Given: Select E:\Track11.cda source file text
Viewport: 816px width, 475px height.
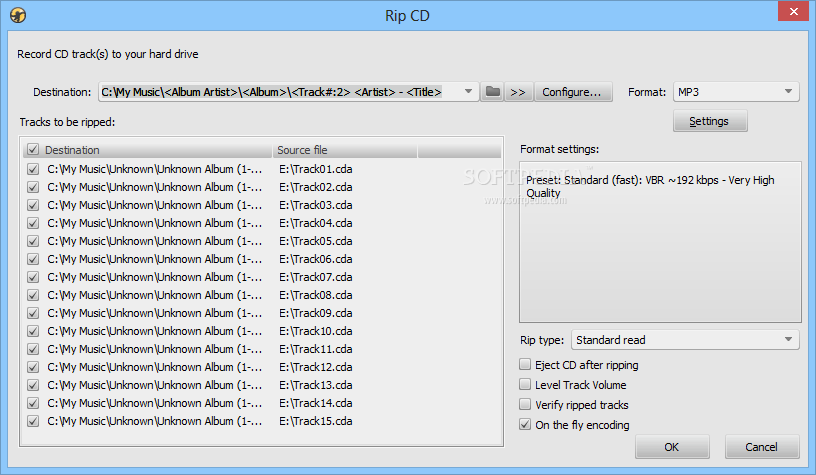Looking at the screenshot, I should [316, 349].
